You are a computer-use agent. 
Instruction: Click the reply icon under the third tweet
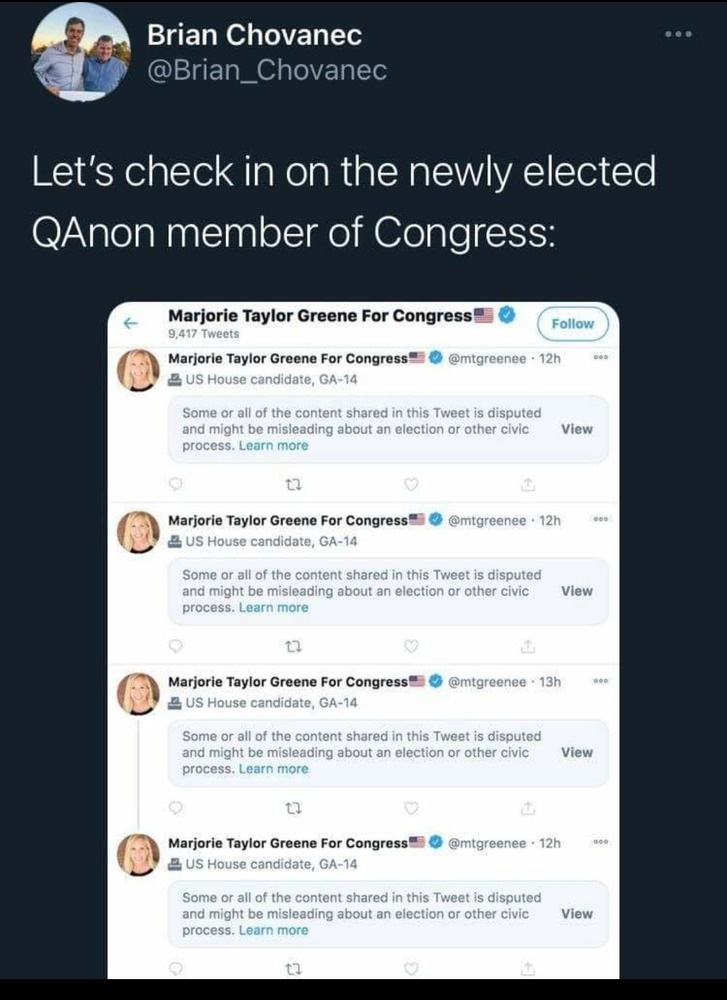click(176, 807)
